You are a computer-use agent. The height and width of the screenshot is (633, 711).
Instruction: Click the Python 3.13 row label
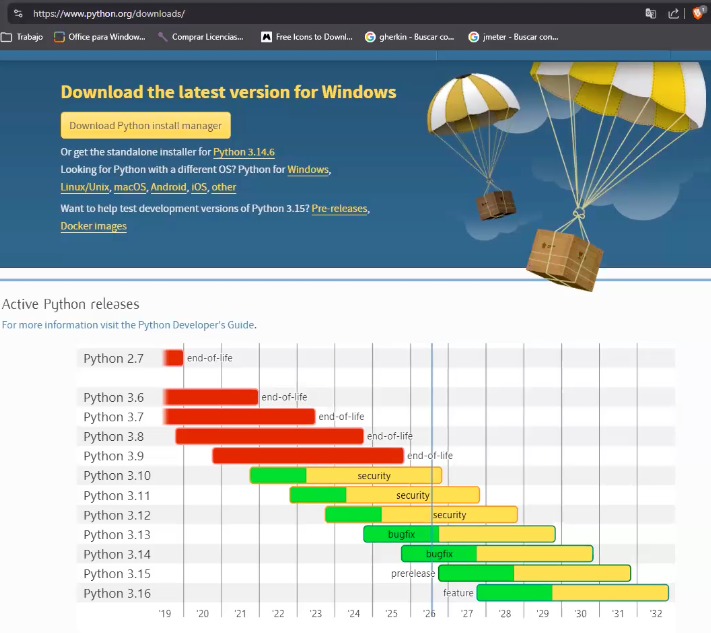pos(117,535)
